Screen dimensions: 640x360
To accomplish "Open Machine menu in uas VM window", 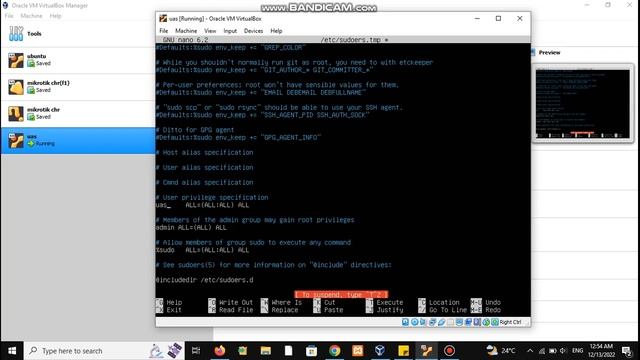I will coord(186,31).
